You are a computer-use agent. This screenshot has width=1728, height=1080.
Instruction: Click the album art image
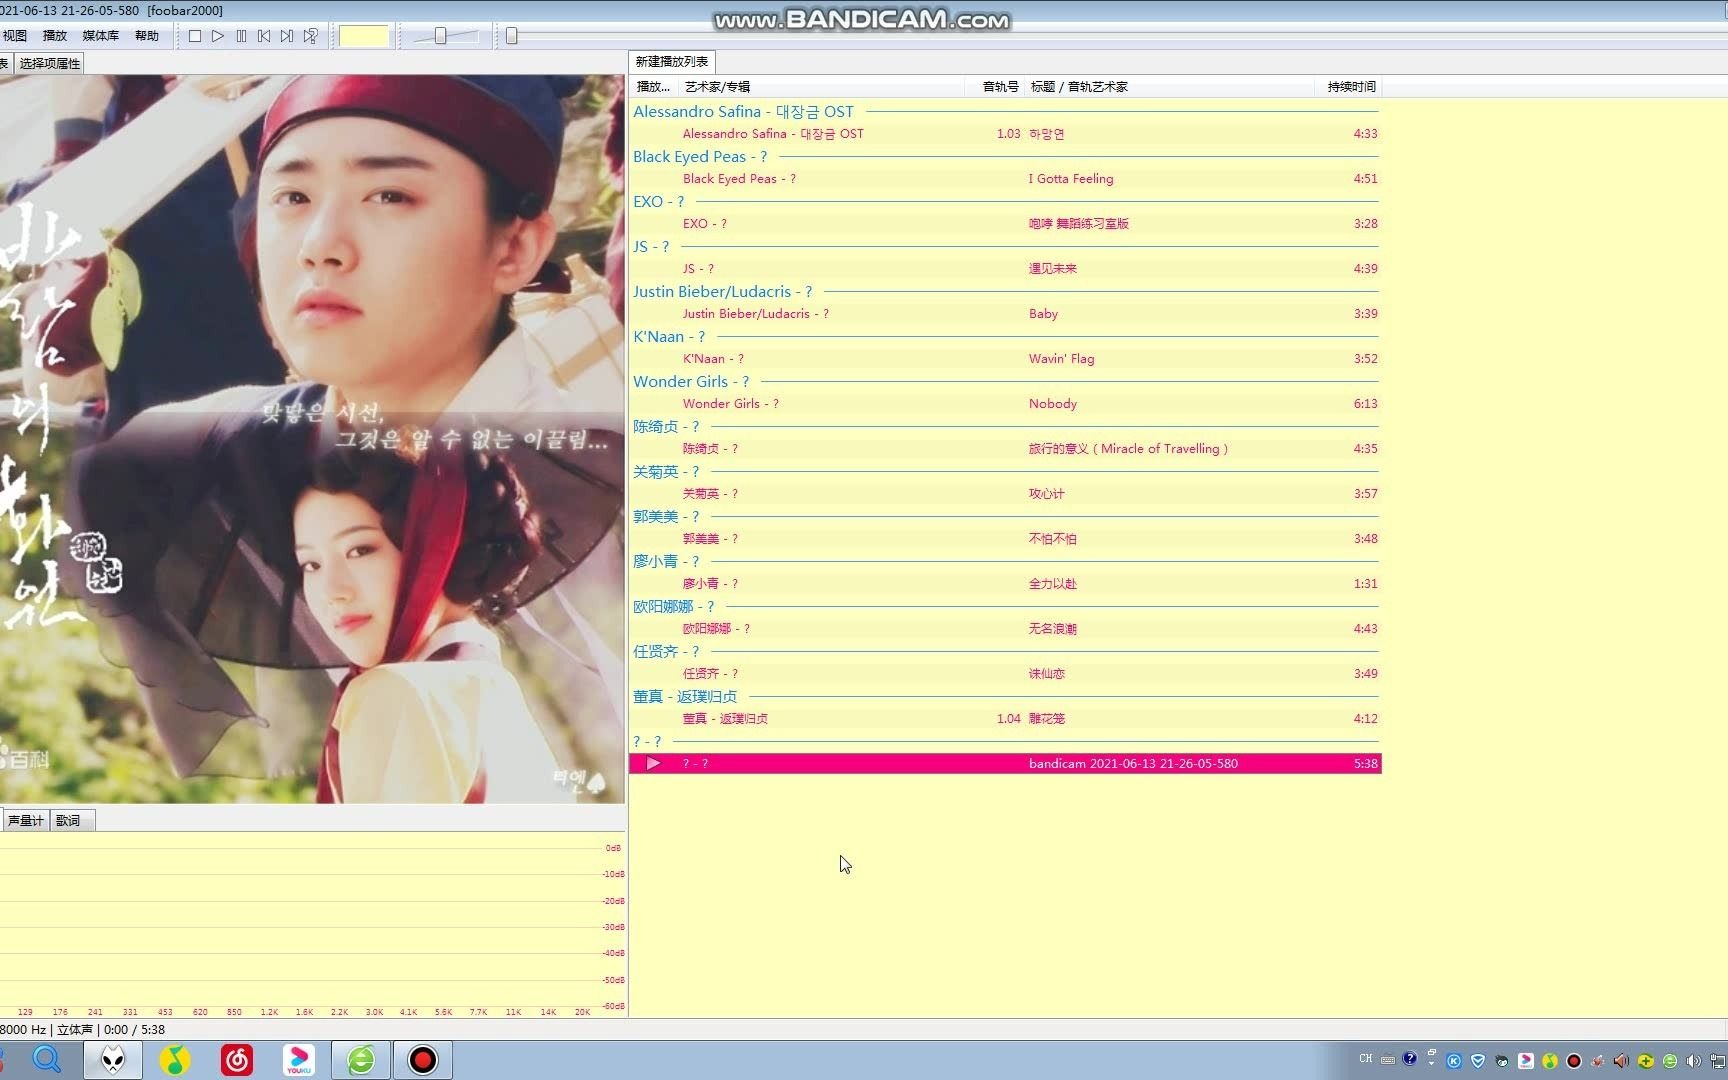point(312,439)
